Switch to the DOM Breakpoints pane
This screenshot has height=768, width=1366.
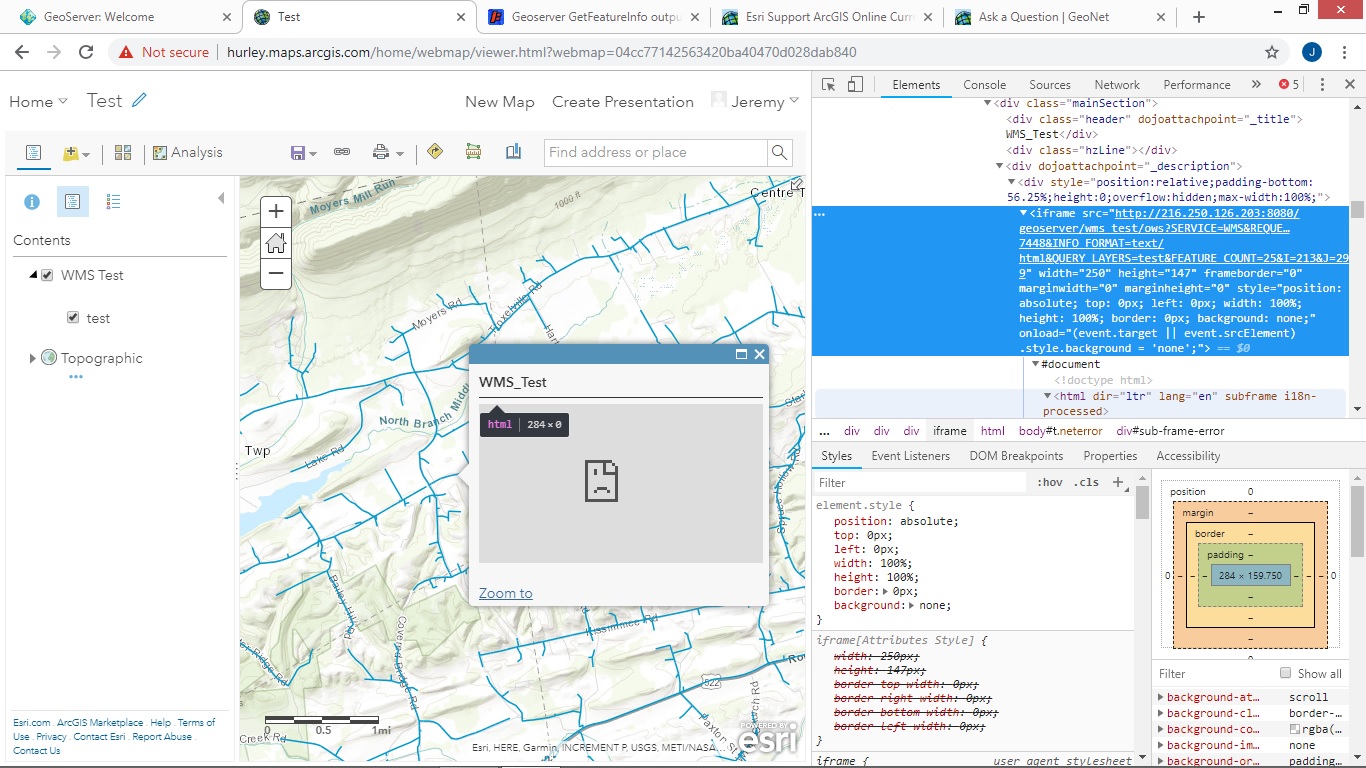click(x=1016, y=456)
